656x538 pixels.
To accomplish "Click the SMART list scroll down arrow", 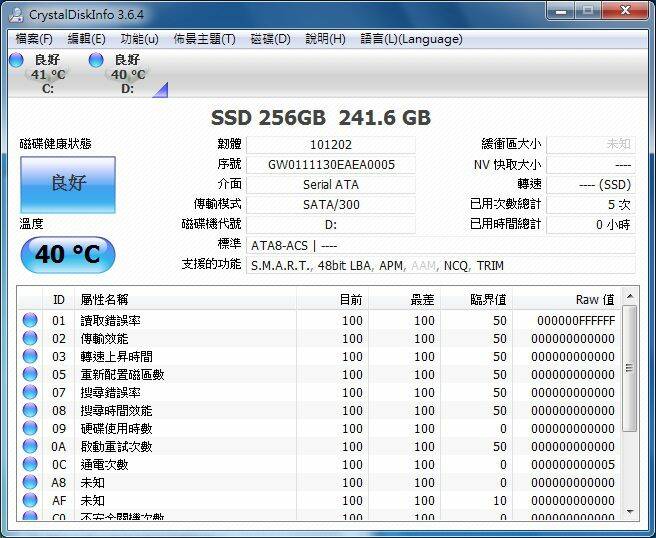I will [630, 512].
